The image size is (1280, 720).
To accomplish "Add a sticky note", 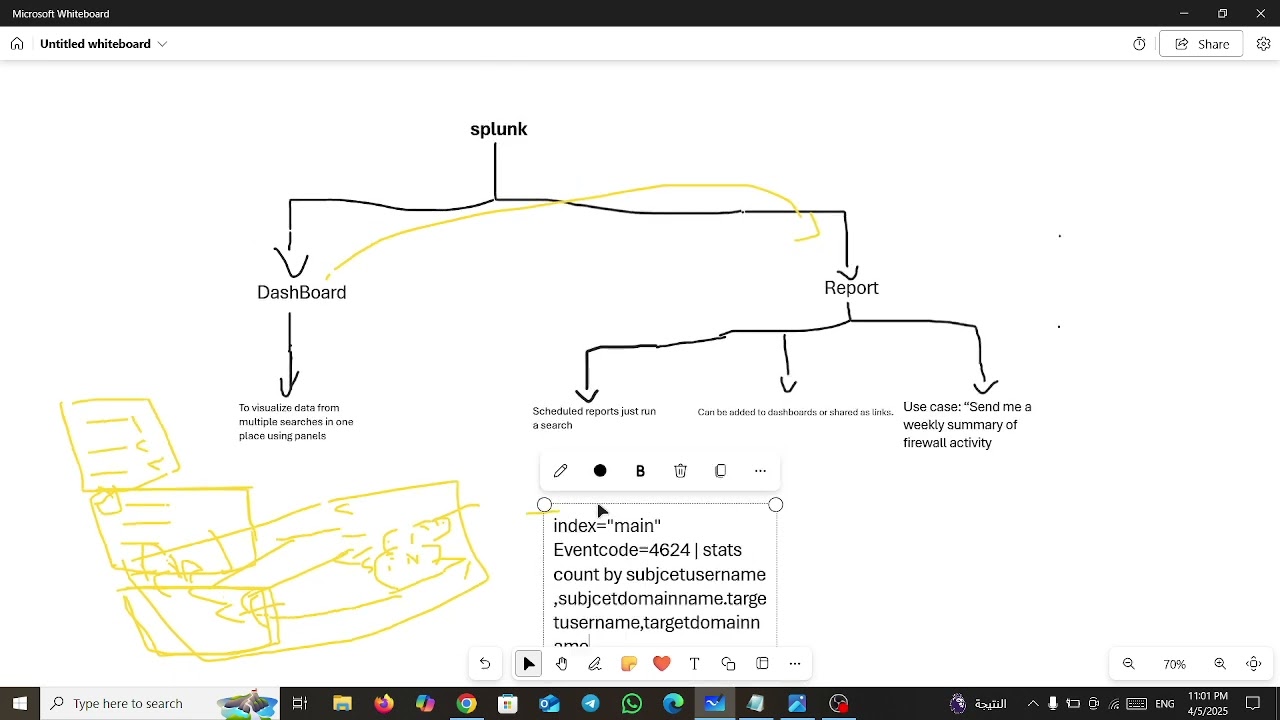I will pyautogui.click(x=629, y=664).
